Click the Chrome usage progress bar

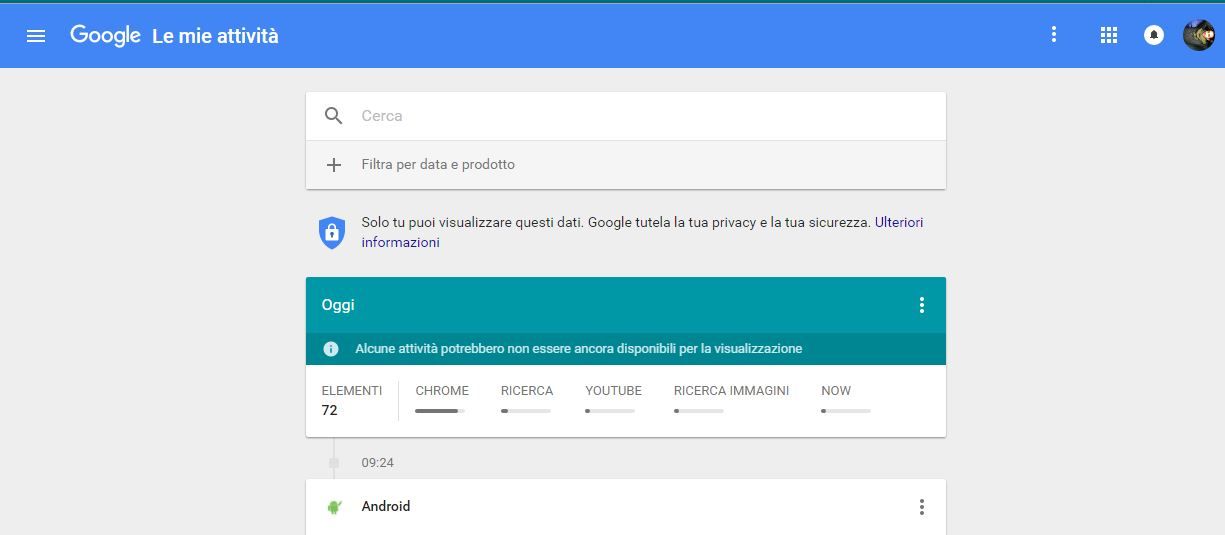440,411
